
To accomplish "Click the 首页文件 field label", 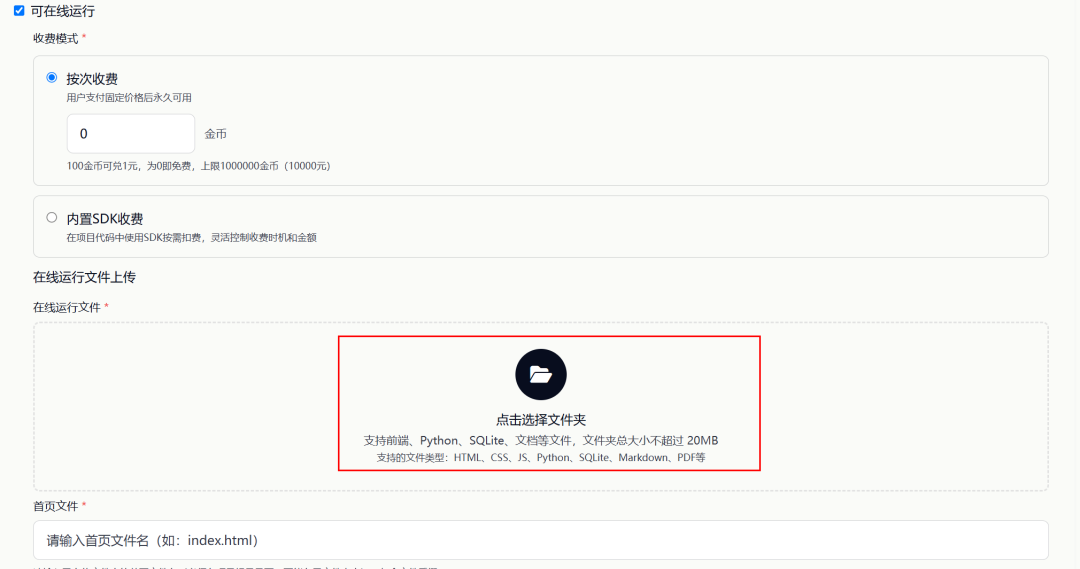I will [x=56, y=506].
